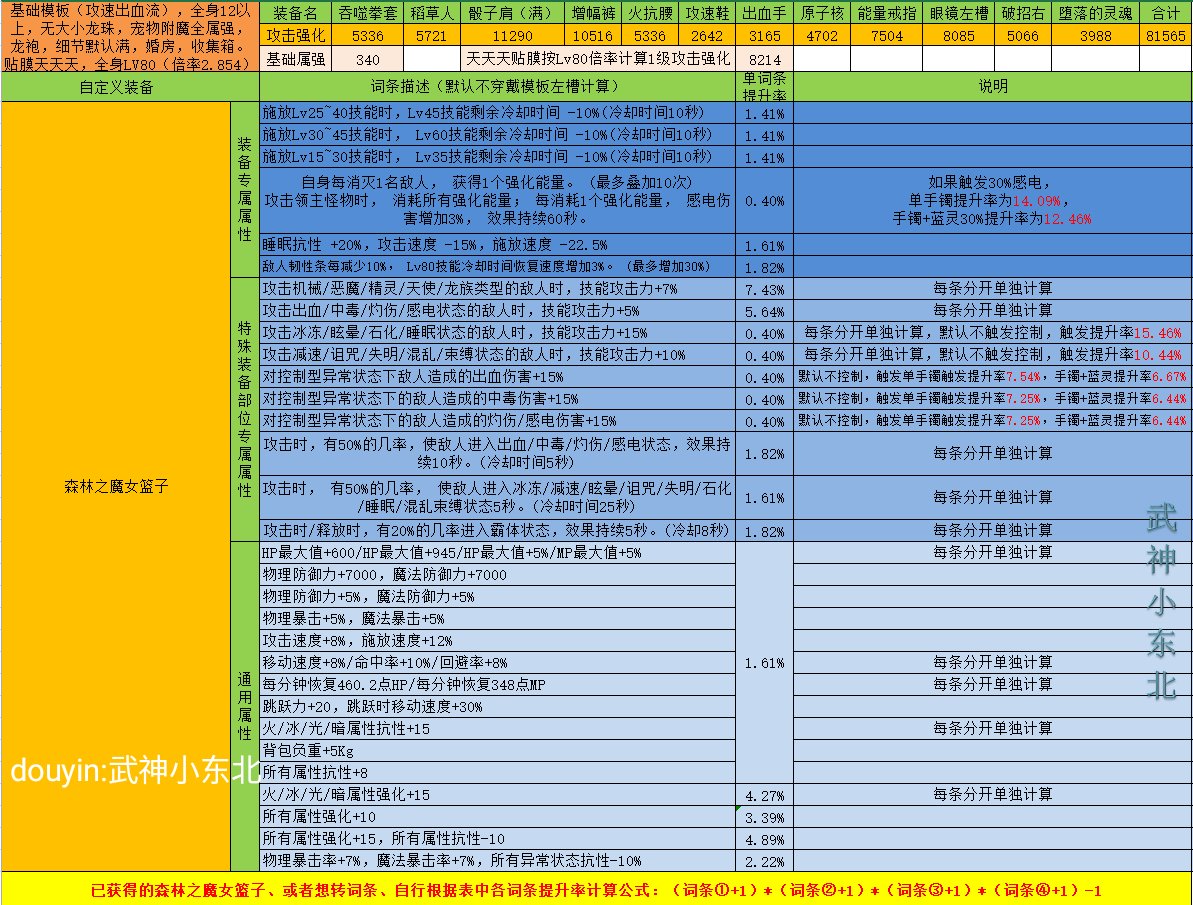Click the 出血手 column header
This screenshot has height=905, width=1193.
765,13
